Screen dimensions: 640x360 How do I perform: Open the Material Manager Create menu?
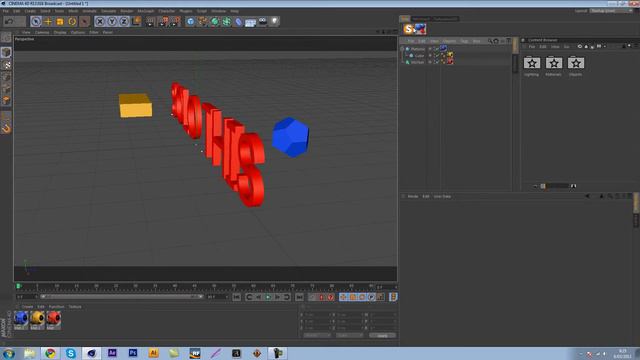click(x=28, y=307)
